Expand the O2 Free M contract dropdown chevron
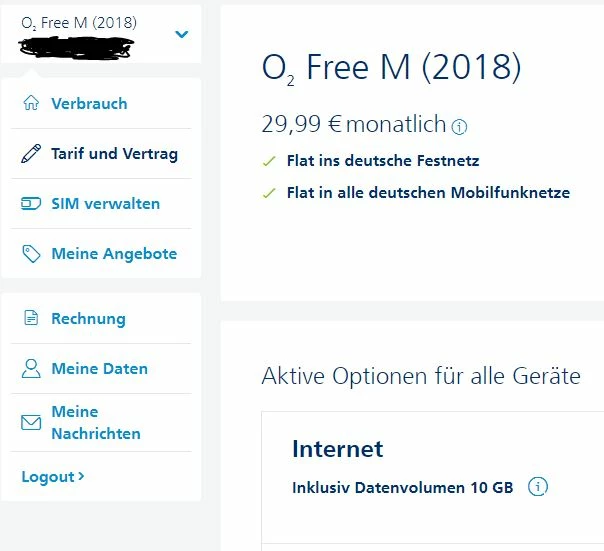The width and height of the screenshot is (604, 551). point(181,34)
